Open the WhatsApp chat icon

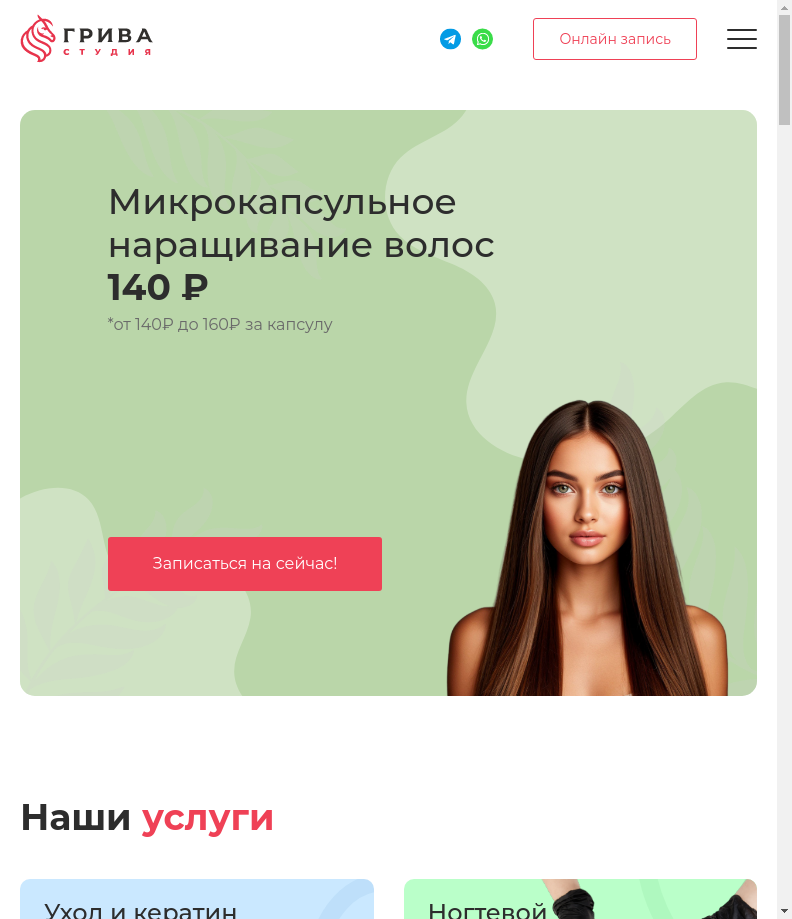482,39
